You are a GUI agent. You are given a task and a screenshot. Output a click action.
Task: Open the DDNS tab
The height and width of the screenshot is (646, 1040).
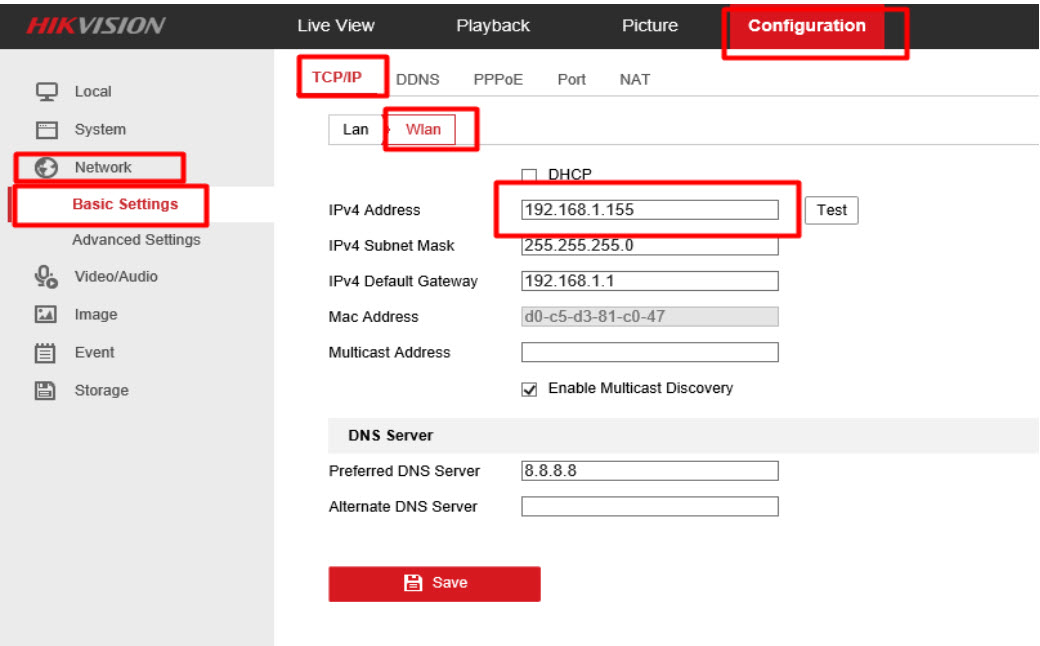(417, 80)
